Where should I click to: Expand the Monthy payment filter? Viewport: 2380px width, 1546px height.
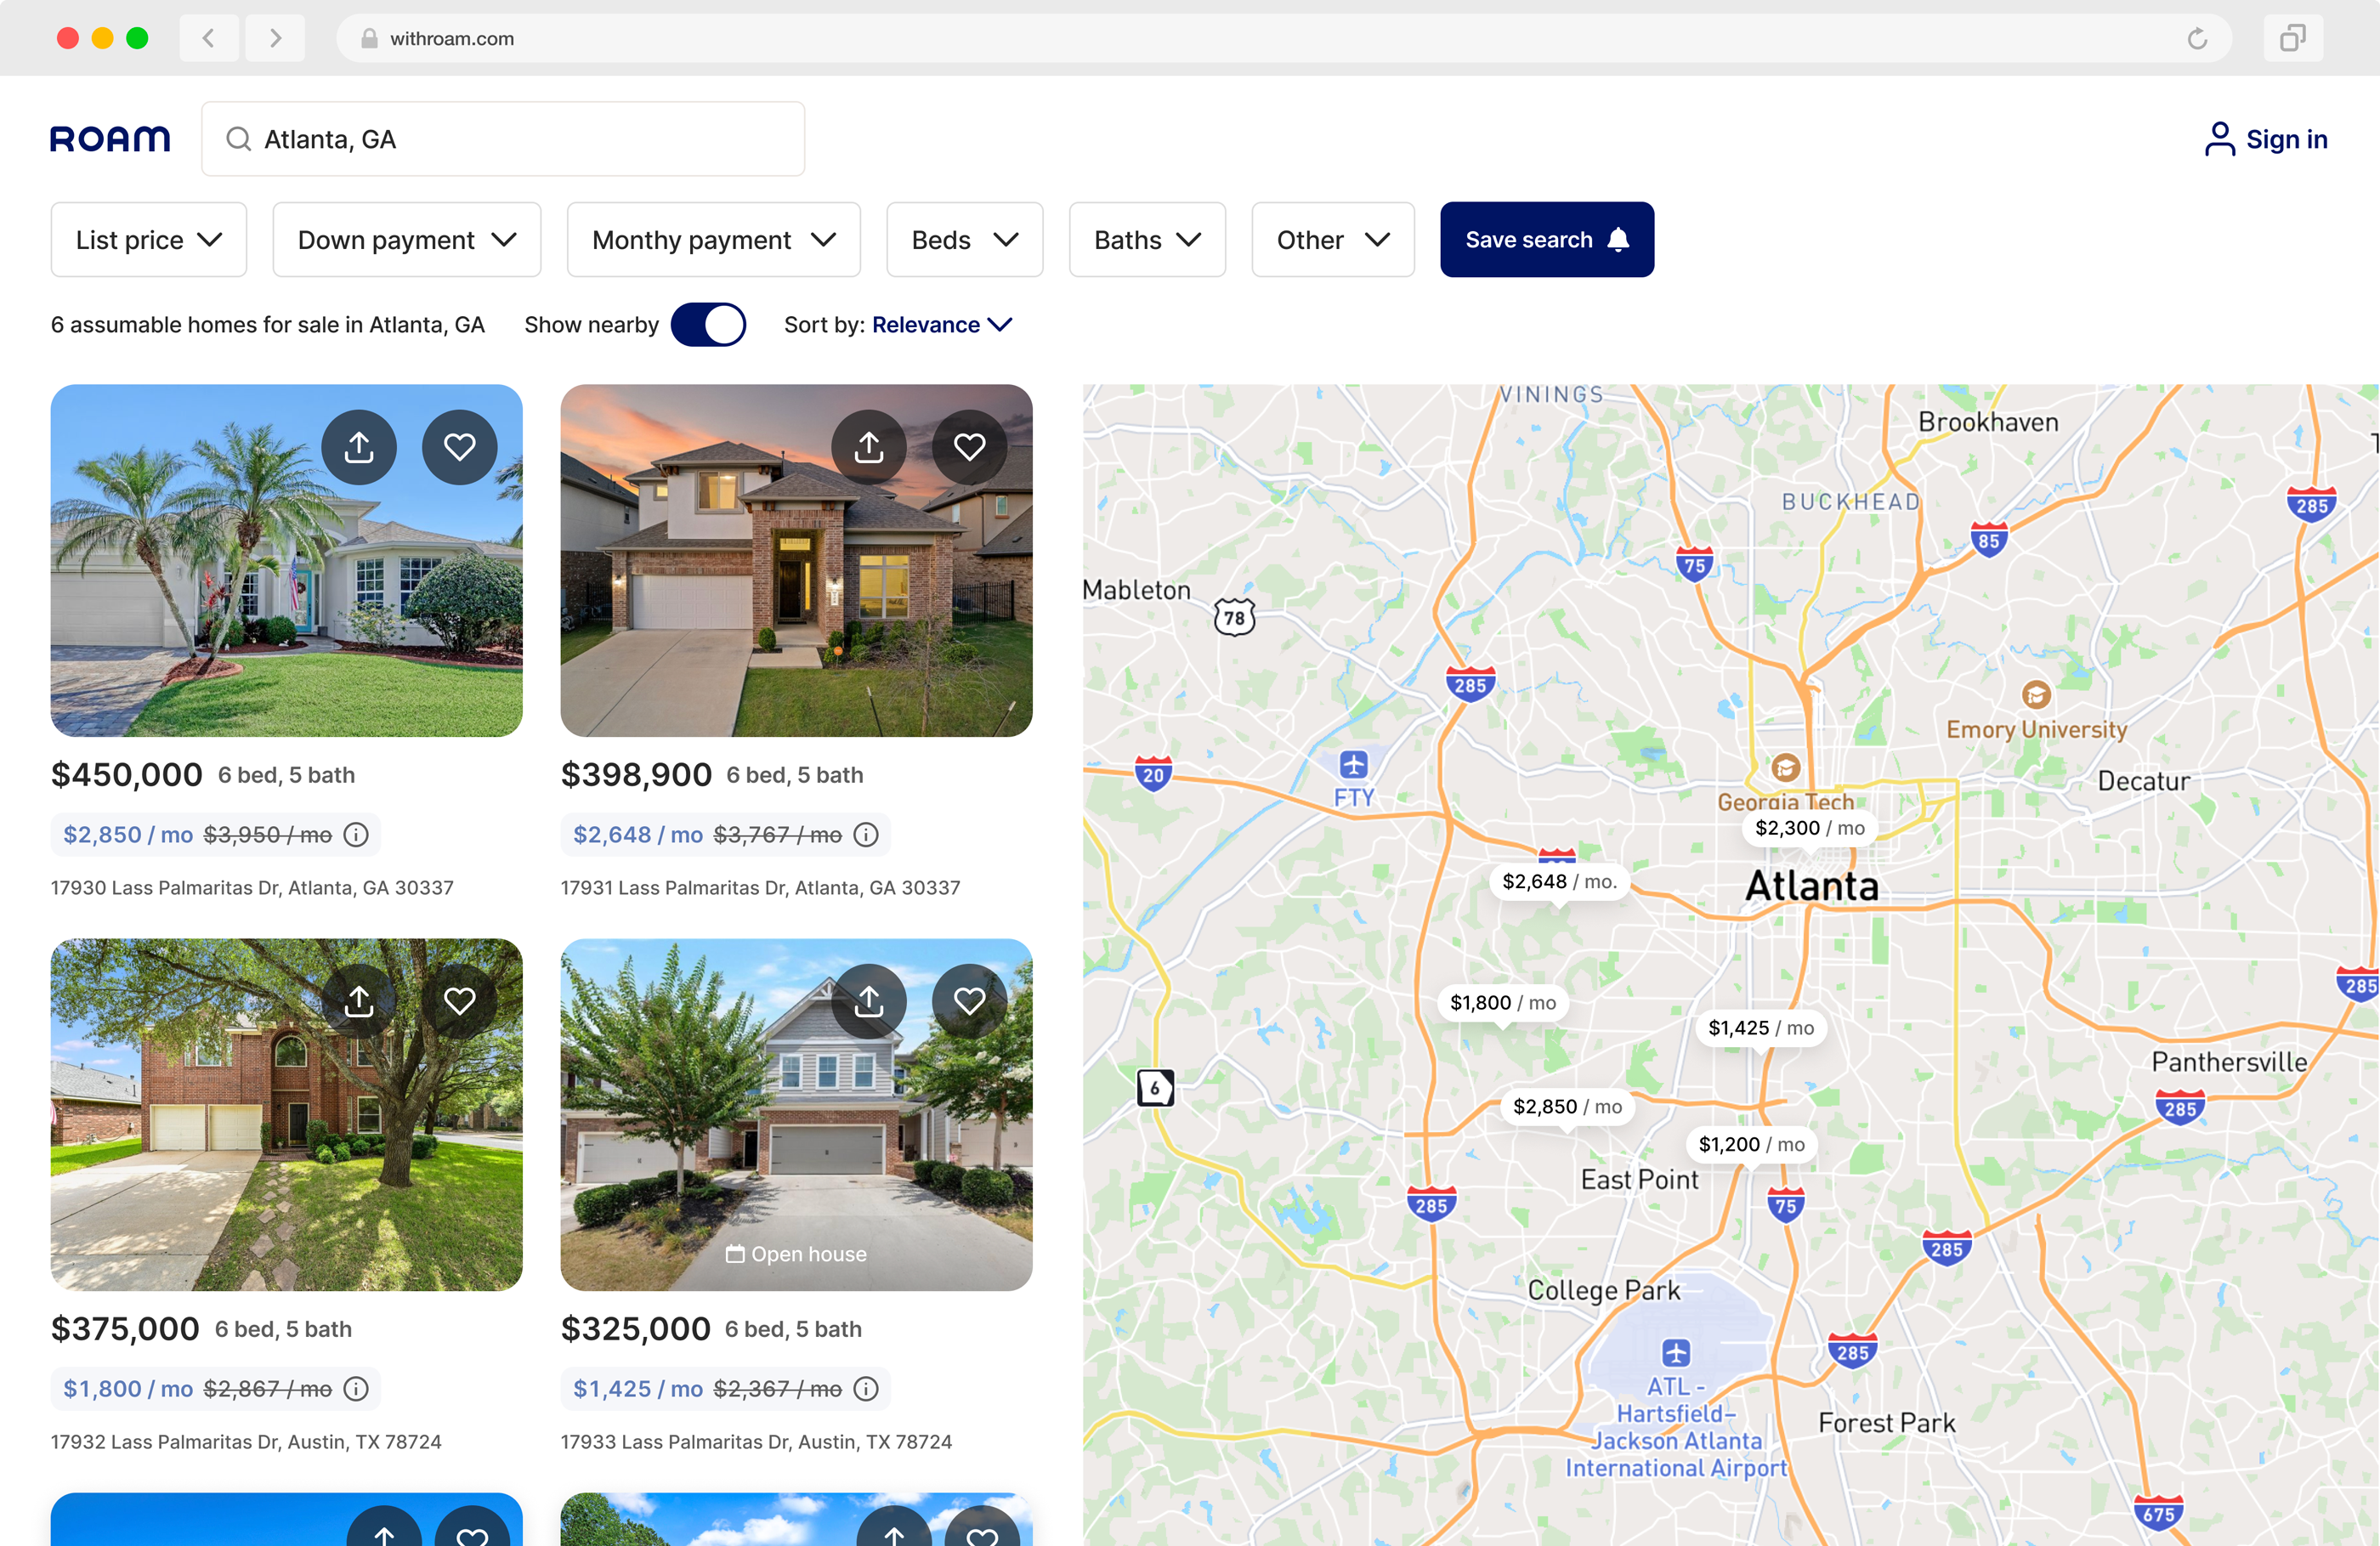(714, 240)
